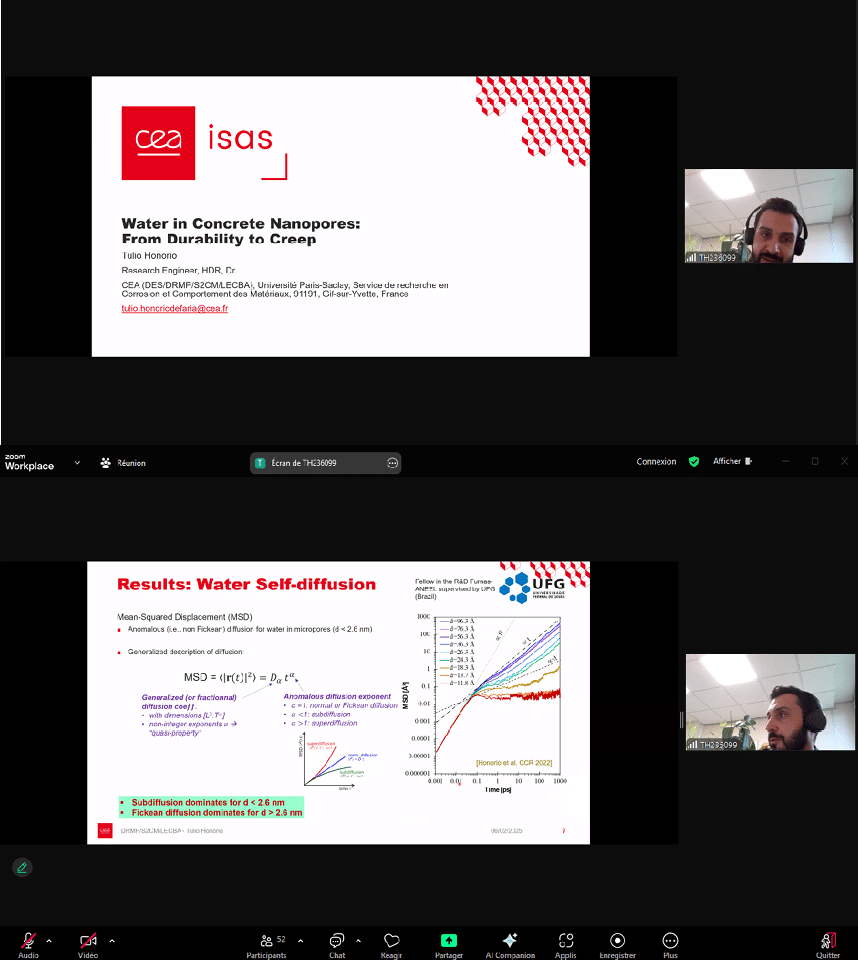Click 'Fickean diffusion dominates for d > 2.6 nm' text
858x960 pixels.
click(x=217, y=812)
